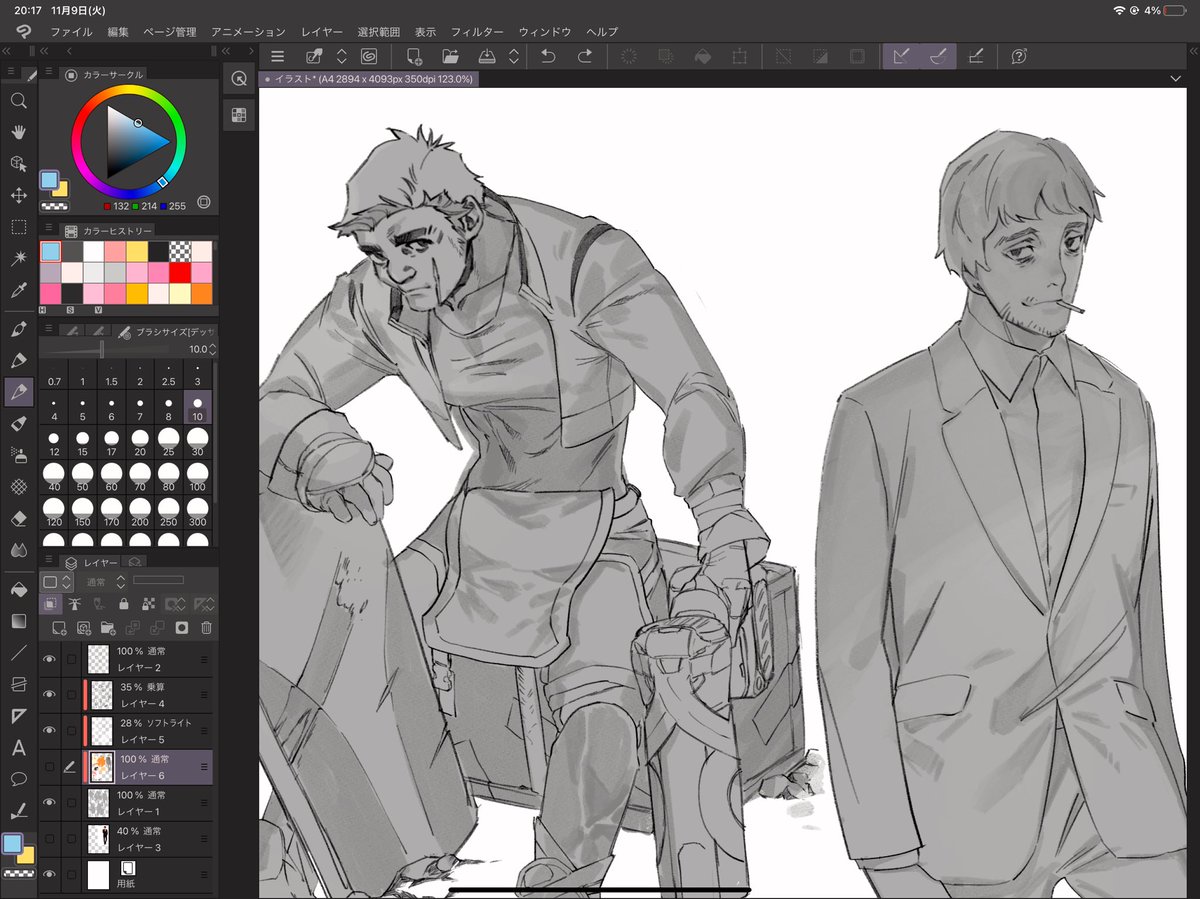Toggle Lock layer padlock icon
The height and width of the screenshot is (899, 1200).
tap(123, 604)
